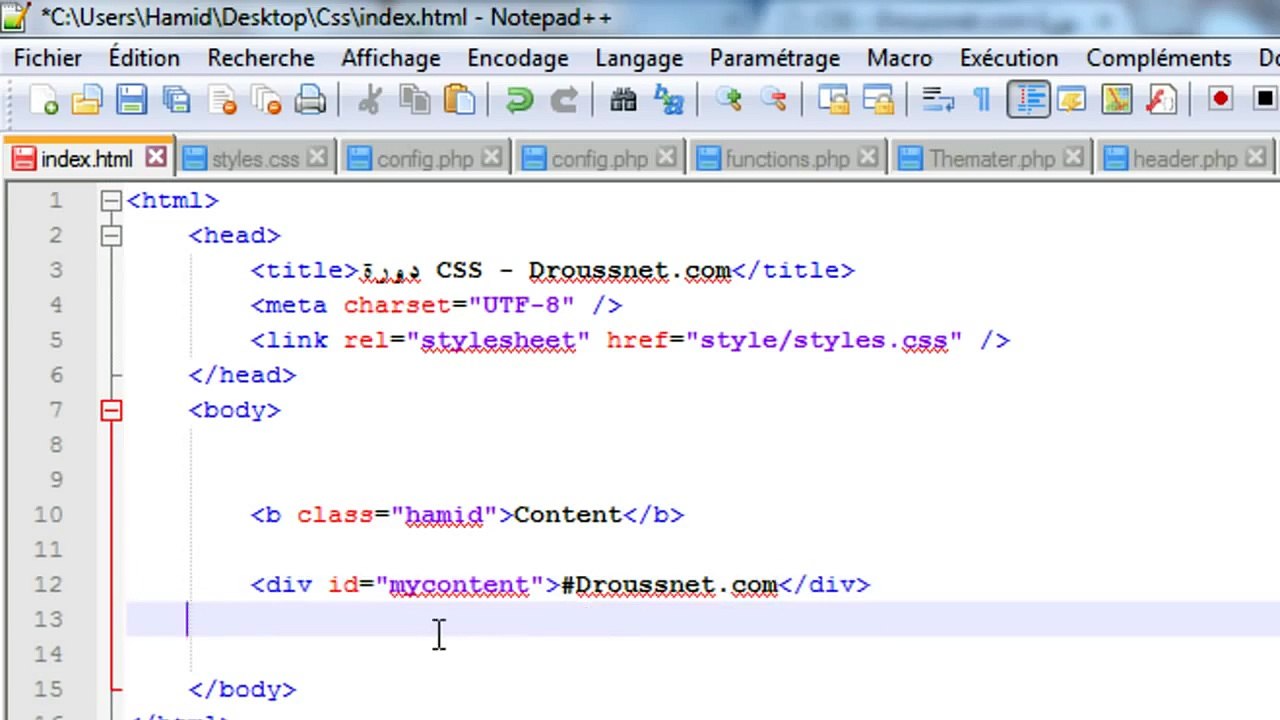Screen dimensions: 1280x720
Task: Close the functions.php tab
Action: 867,158
